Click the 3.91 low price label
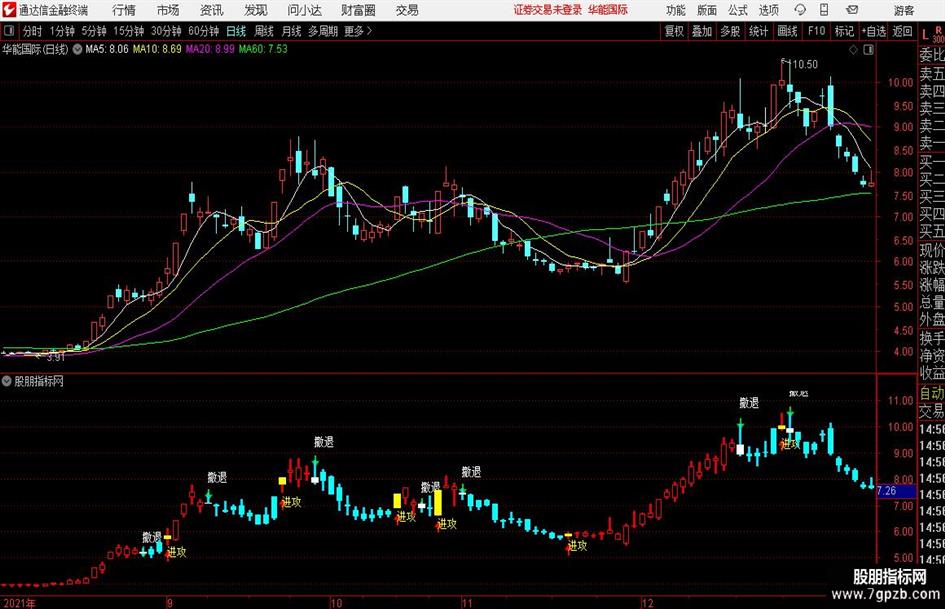This screenshot has height=609, width=945. pos(55,357)
